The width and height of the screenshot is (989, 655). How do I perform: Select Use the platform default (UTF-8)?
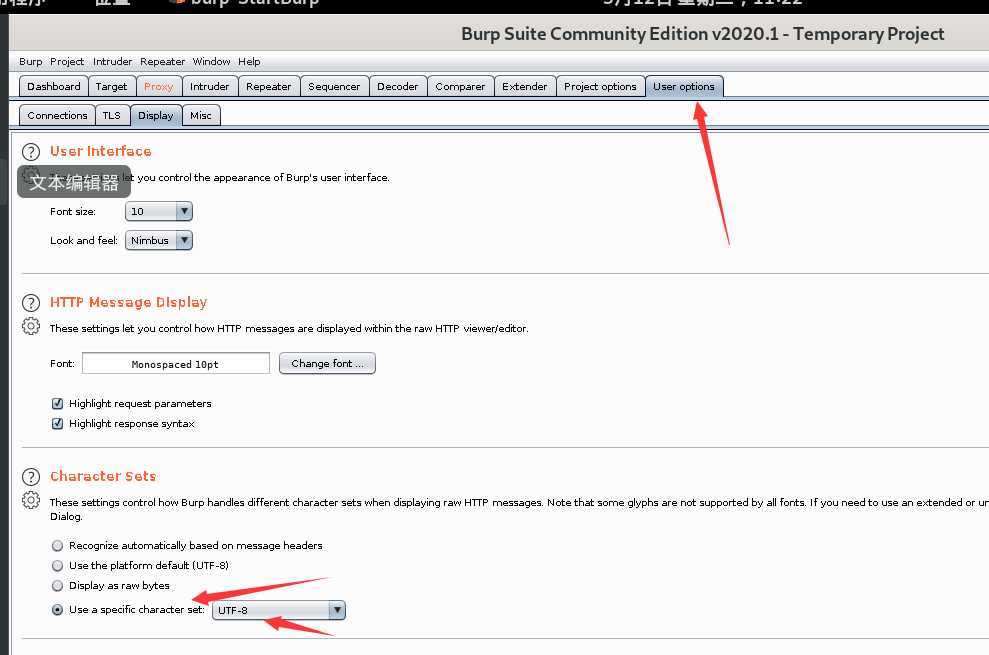pos(57,565)
